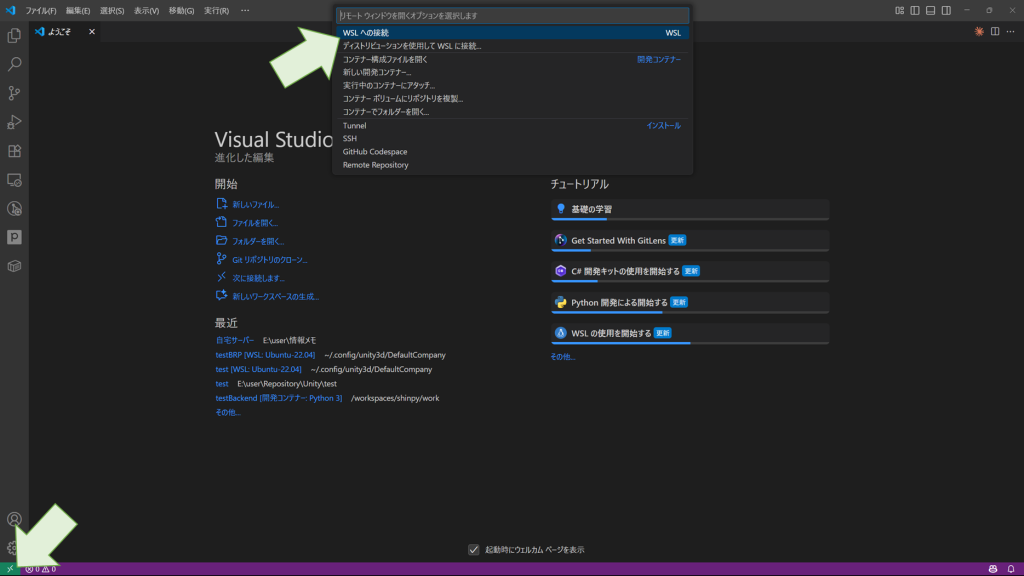
Task: Open editor More Actions ellipsis
Action: 1010,31
